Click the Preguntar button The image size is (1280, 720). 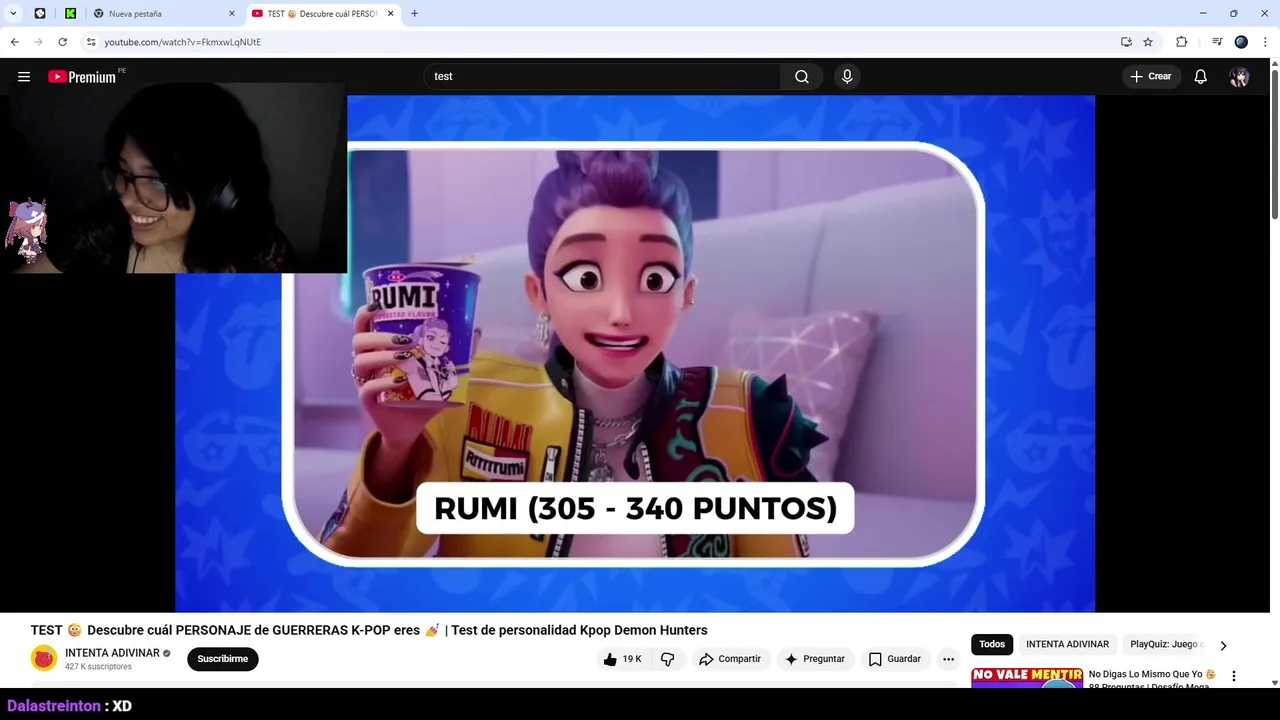coord(815,659)
